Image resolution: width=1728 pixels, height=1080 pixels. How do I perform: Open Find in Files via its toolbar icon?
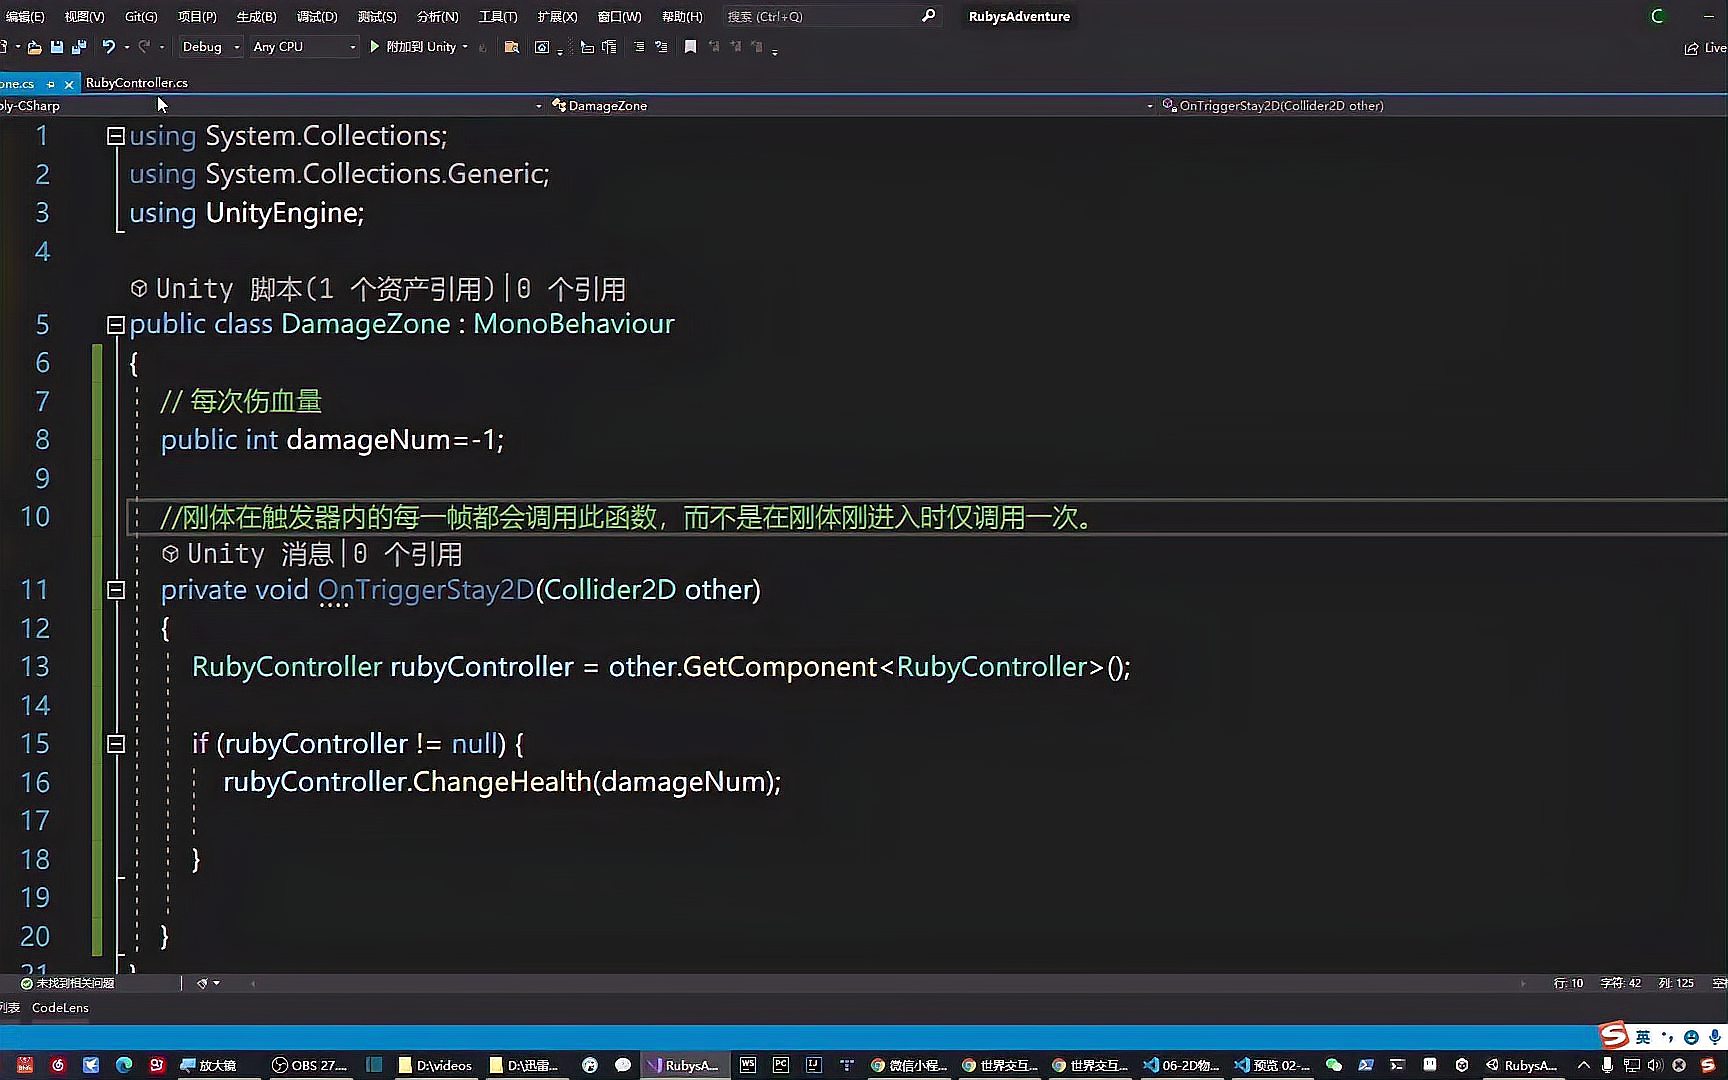(x=511, y=47)
